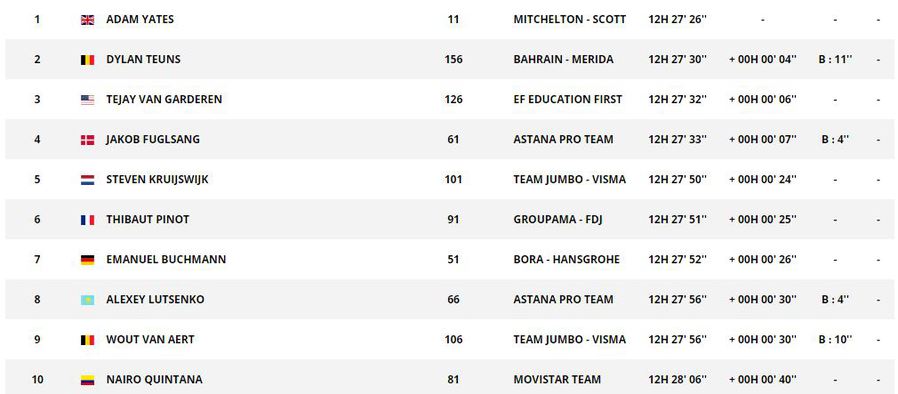Click the French flag beside Thibaut Pinot
898x394 pixels.
click(87, 220)
